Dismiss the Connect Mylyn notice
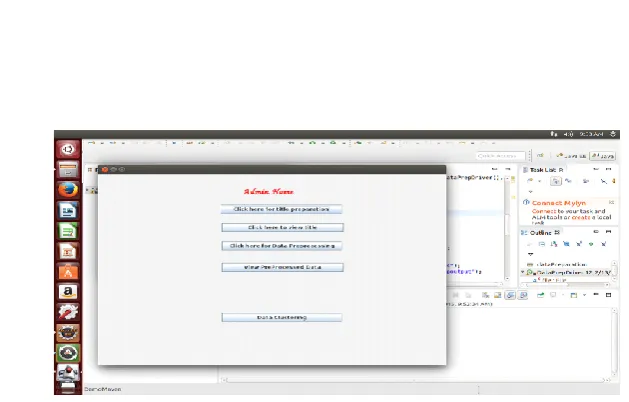629x402 pixels. pos(611,203)
